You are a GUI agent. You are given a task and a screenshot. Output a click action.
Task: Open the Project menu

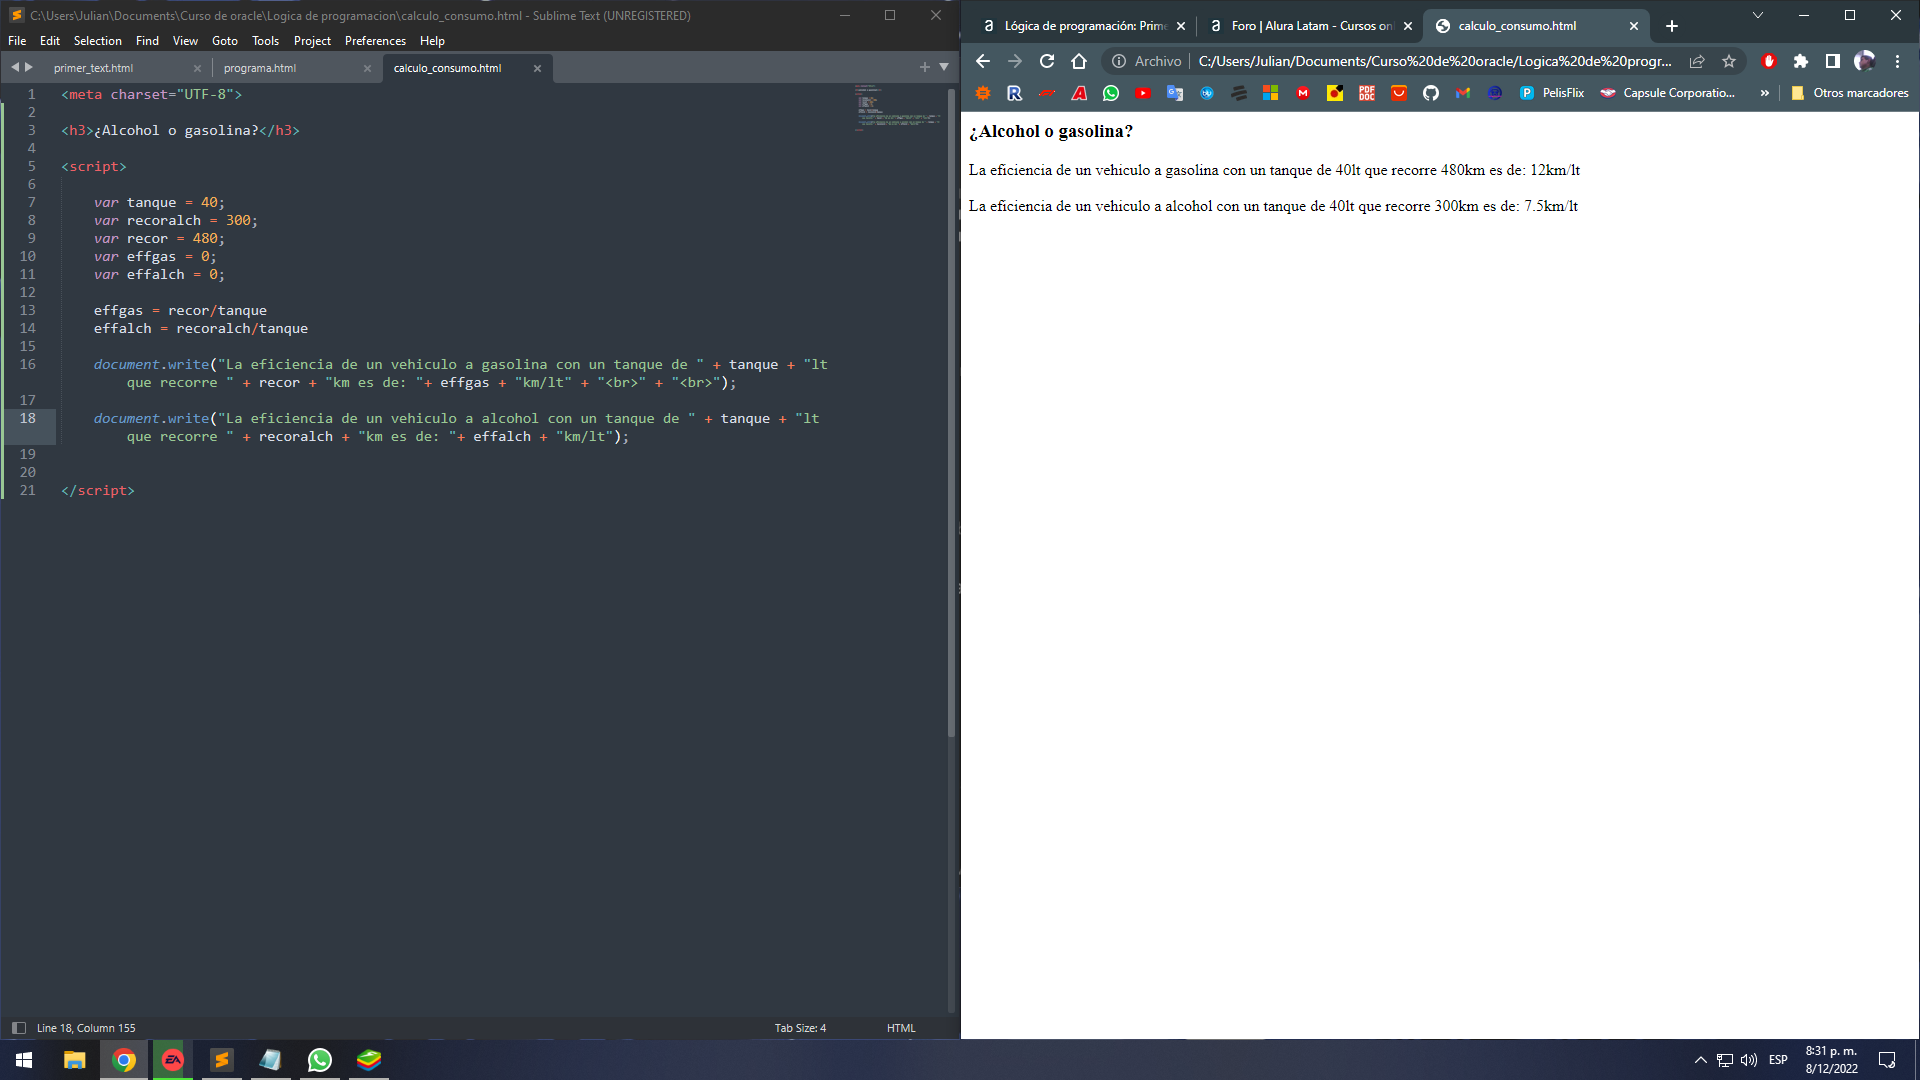[x=312, y=41]
